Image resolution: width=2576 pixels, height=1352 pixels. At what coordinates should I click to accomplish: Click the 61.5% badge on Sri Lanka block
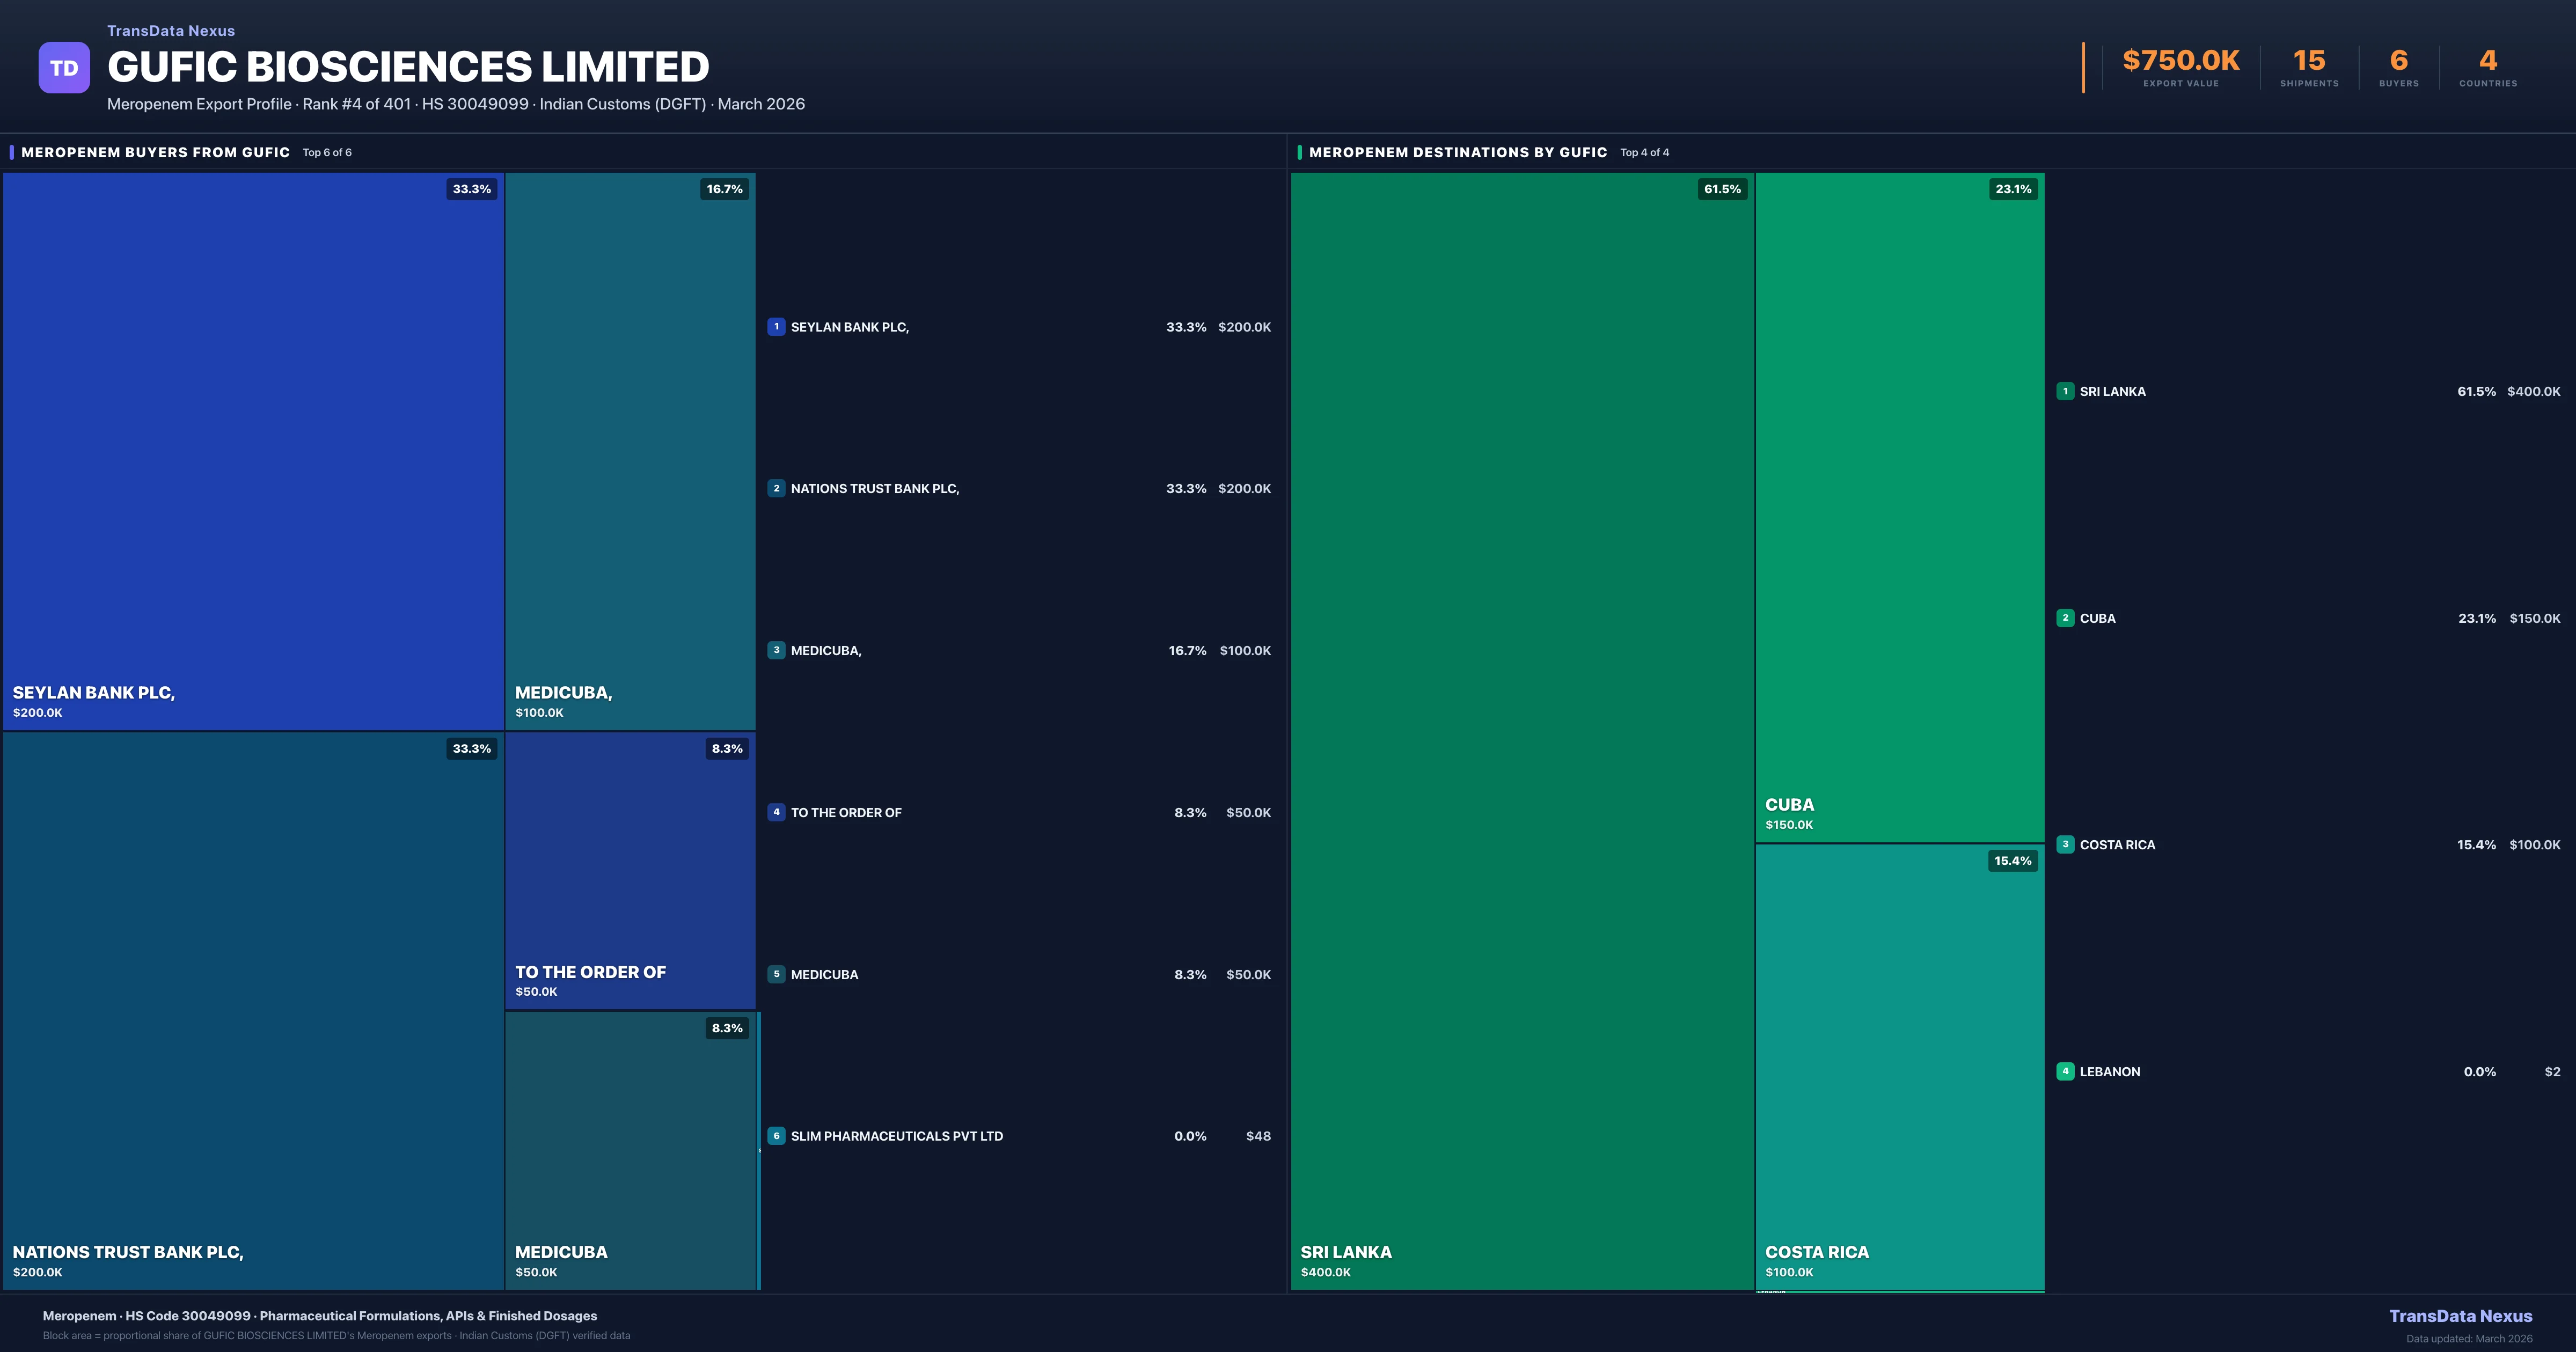[1722, 189]
